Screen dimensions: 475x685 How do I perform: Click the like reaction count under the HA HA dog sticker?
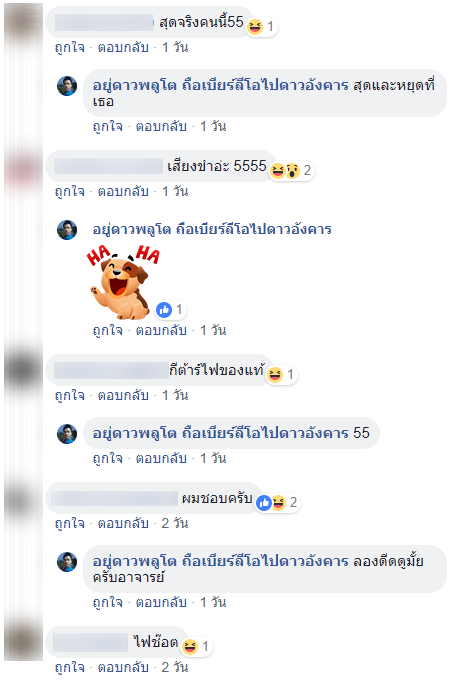pyautogui.click(x=170, y=310)
